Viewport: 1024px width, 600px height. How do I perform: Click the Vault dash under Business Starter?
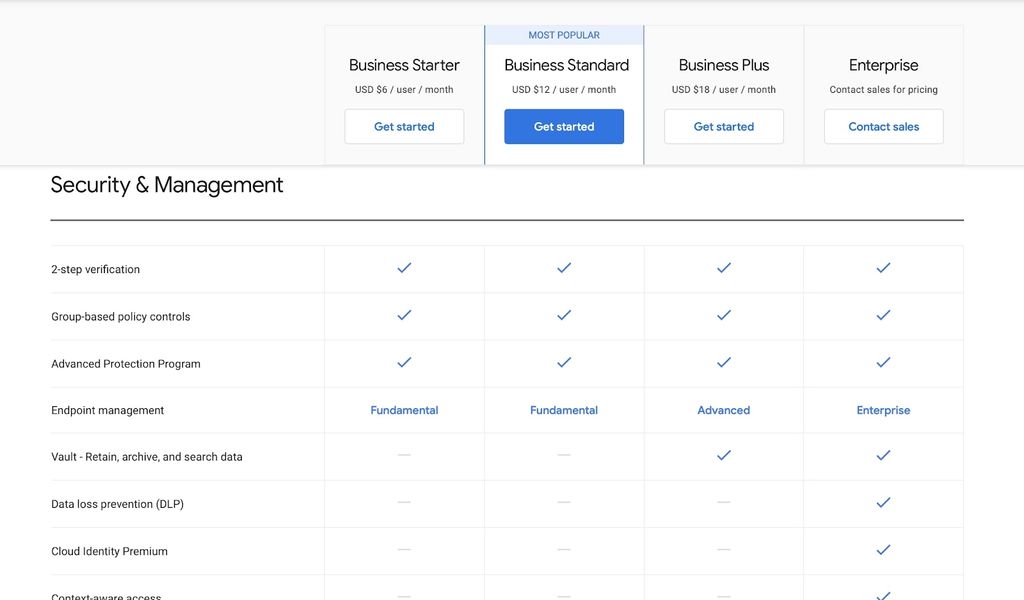click(x=404, y=455)
